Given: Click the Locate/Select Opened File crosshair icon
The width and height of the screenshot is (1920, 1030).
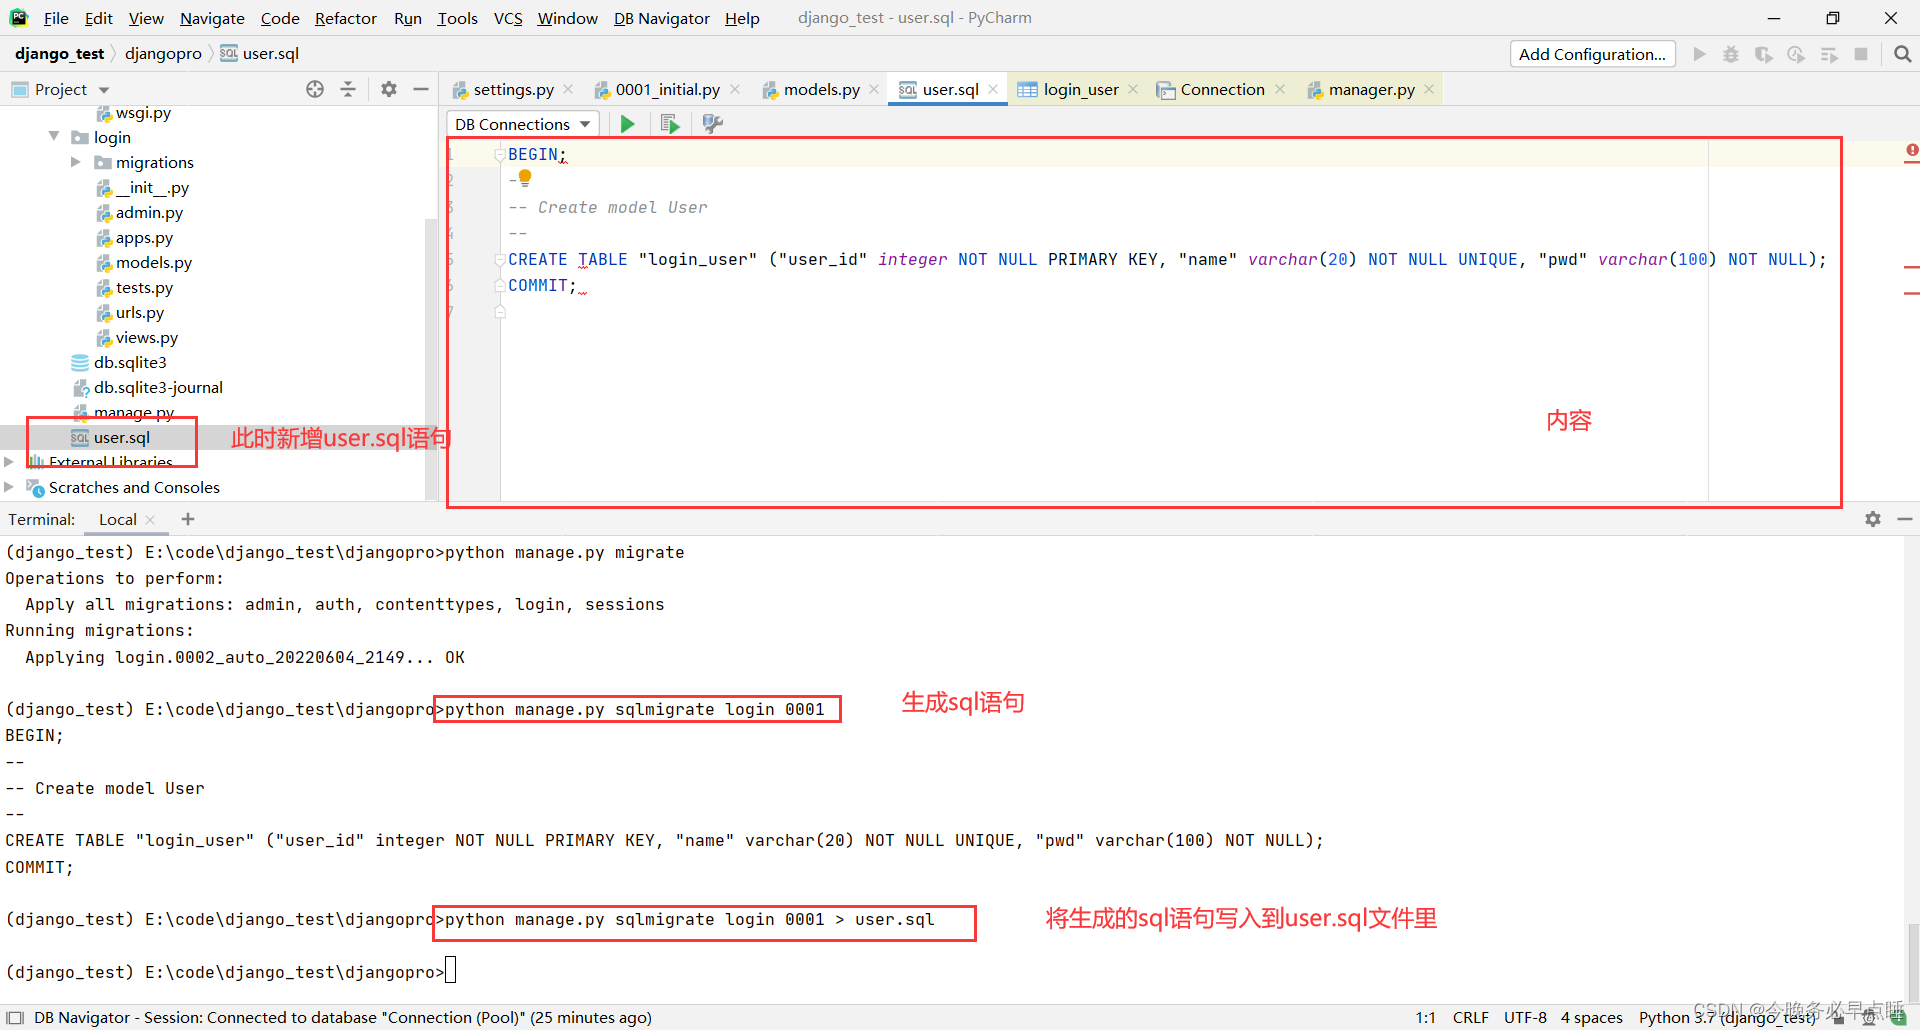Looking at the screenshot, I should click(x=315, y=89).
